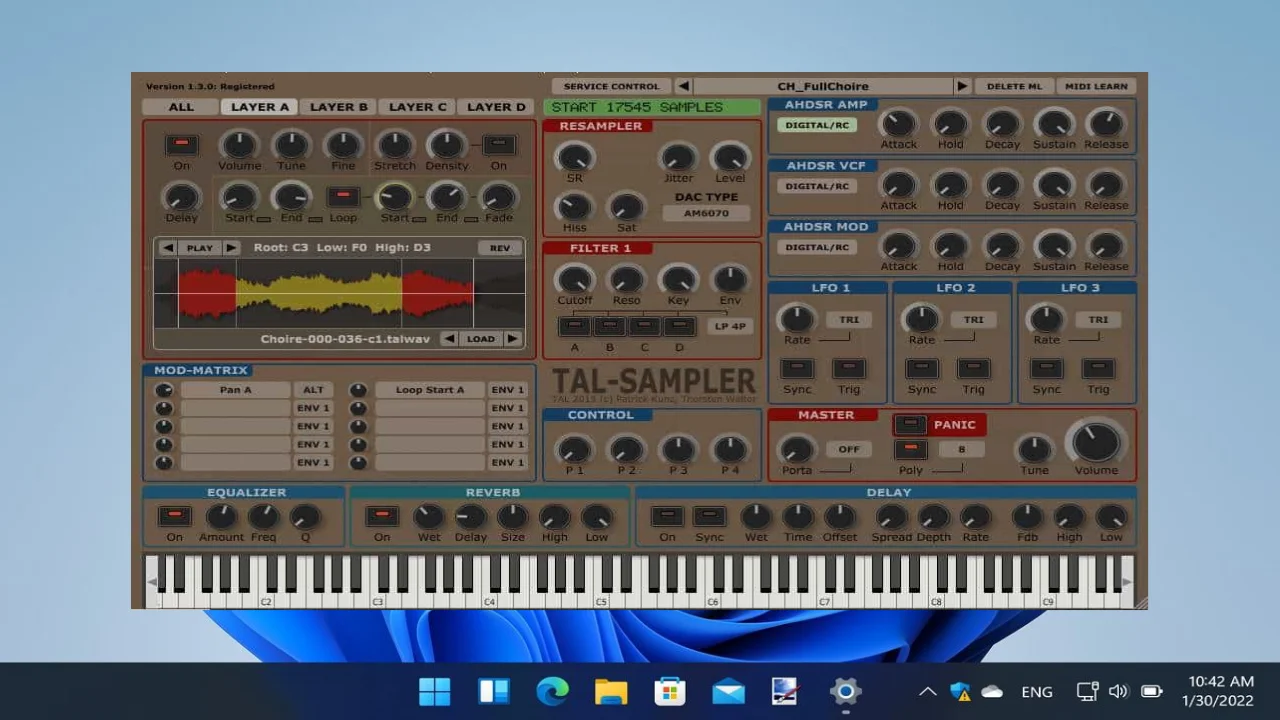Image resolution: width=1280 pixels, height=720 pixels.
Task: Click the PLAY sample button
Action: click(x=200, y=248)
